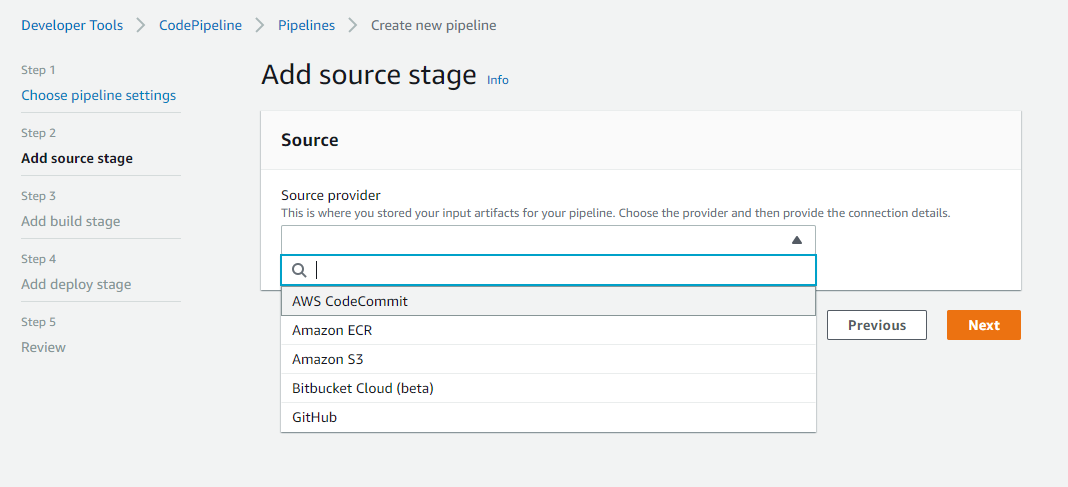Focus the provider search text field
Image resolution: width=1068 pixels, height=487 pixels.
coord(560,270)
